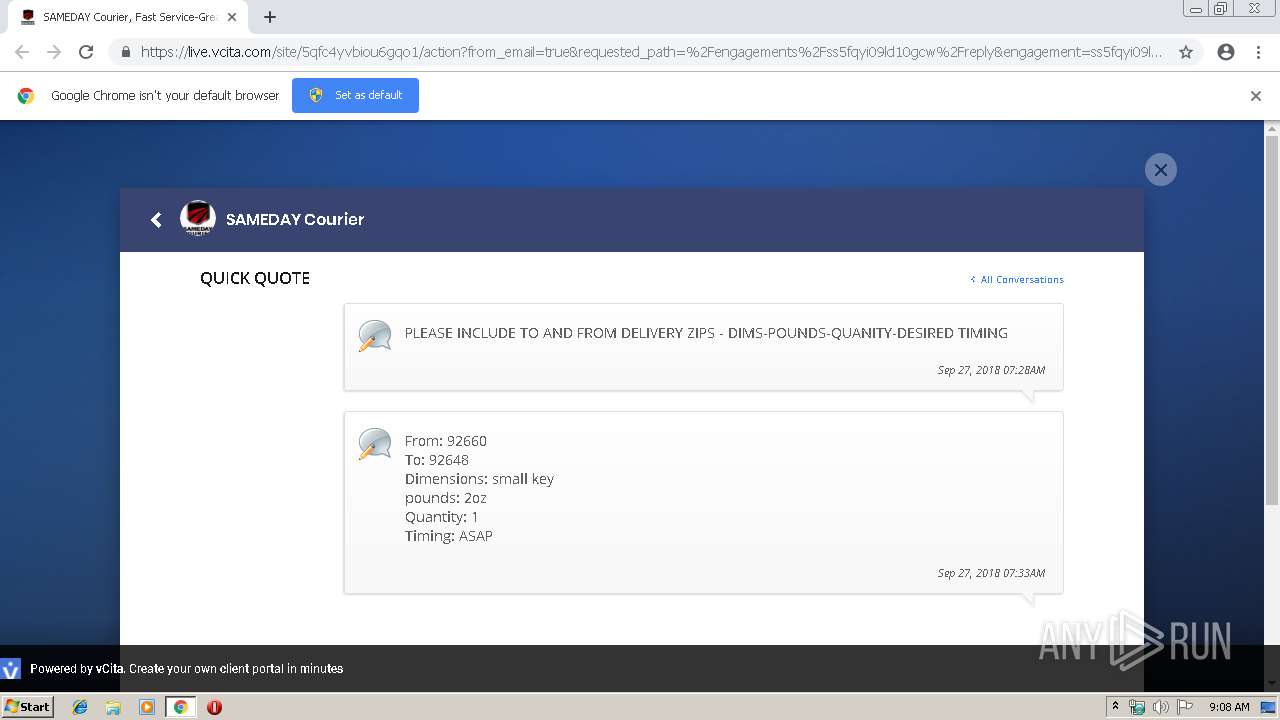1280x720 pixels.
Task: Click the chat icon in second message
Action: pyautogui.click(x=375, y=444)
